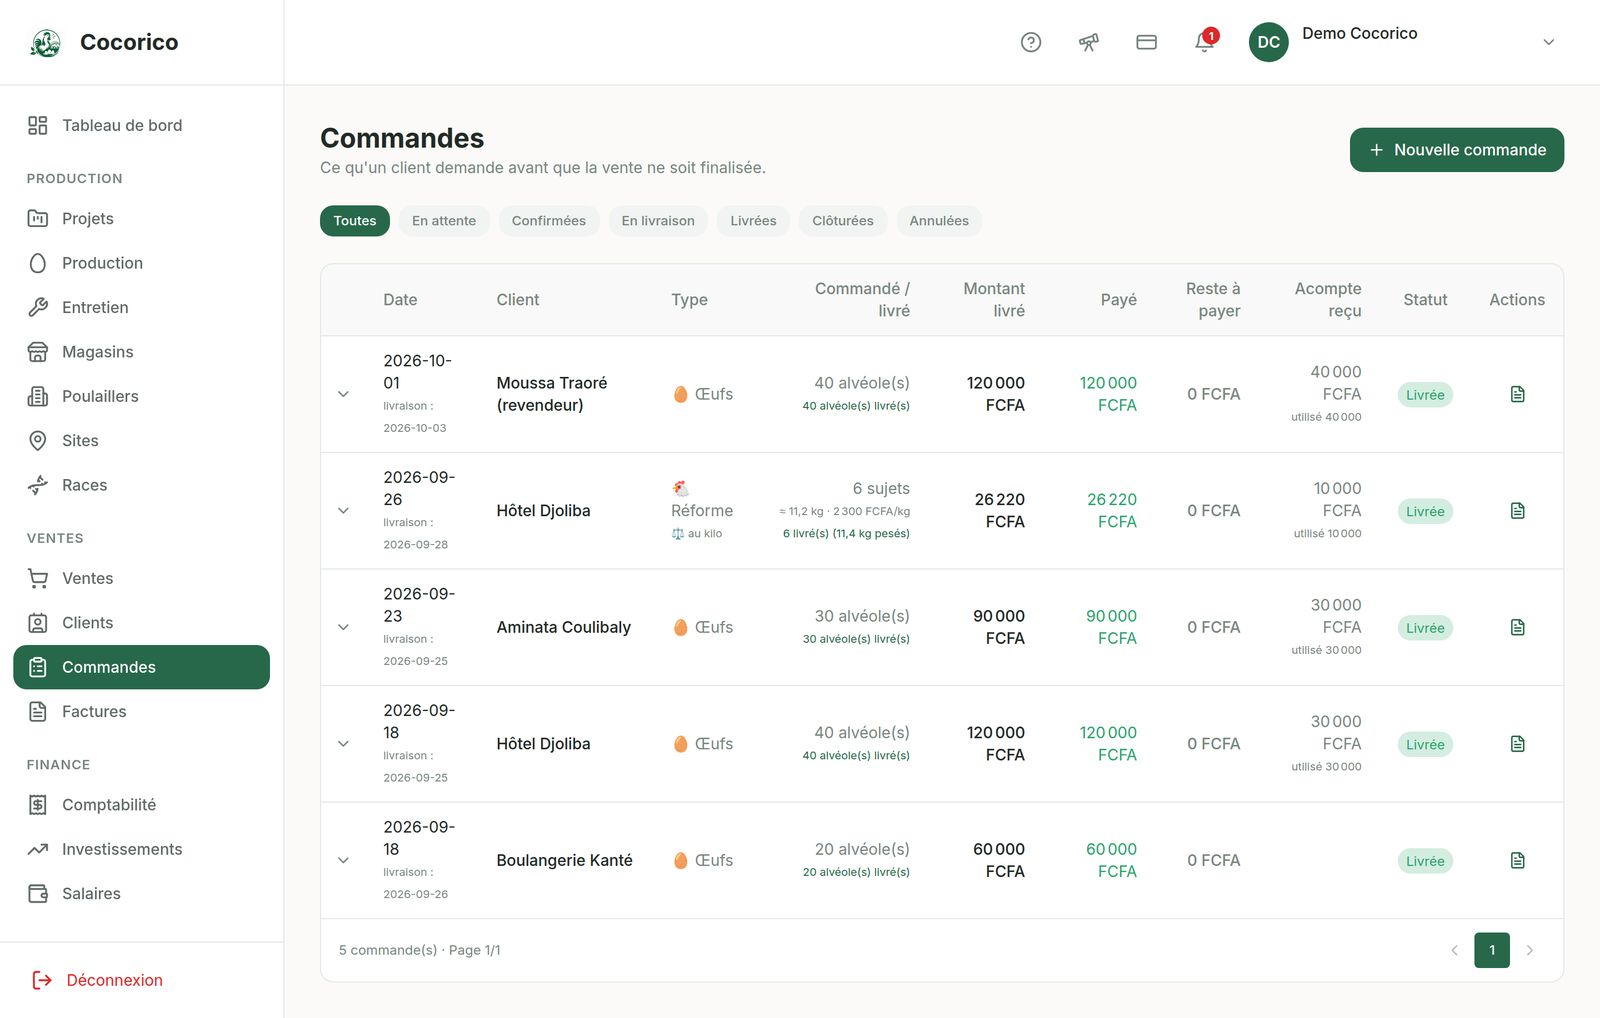Select the Toutes filter tab

click(355, 221)
